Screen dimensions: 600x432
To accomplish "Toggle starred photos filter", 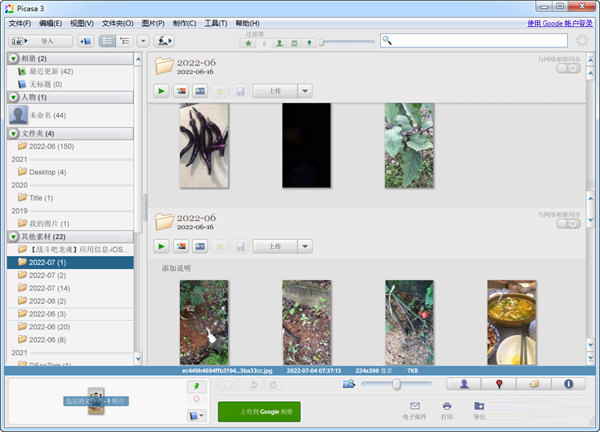I will pos(247,44).
